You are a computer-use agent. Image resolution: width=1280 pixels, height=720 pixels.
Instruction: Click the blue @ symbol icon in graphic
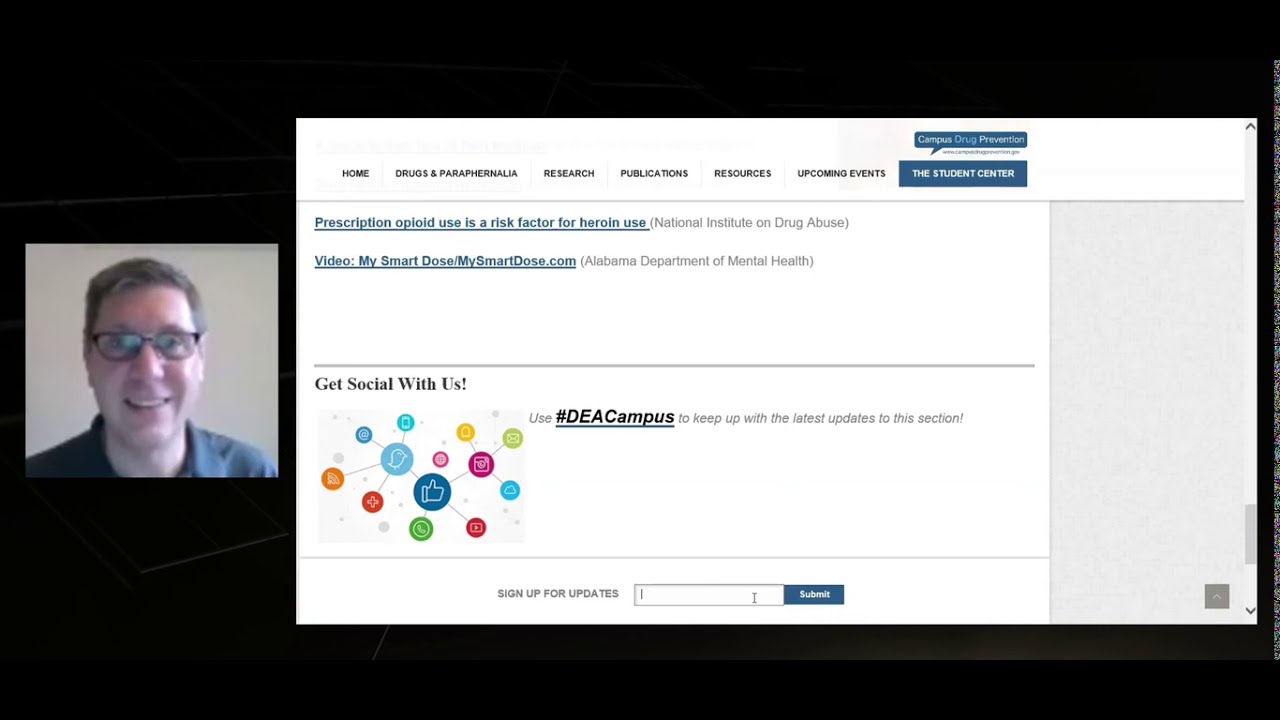pyautogui.click(x=364, y=434)
